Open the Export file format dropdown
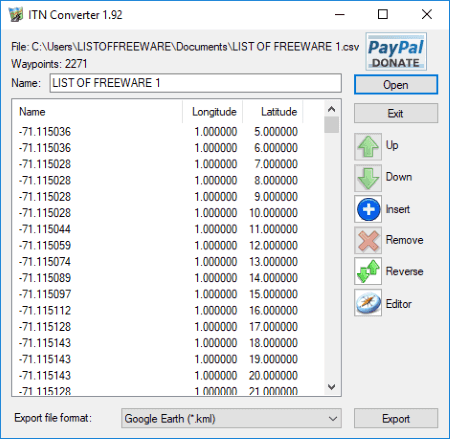The height and width of the screenshot is (439, 450). point(231,418)
